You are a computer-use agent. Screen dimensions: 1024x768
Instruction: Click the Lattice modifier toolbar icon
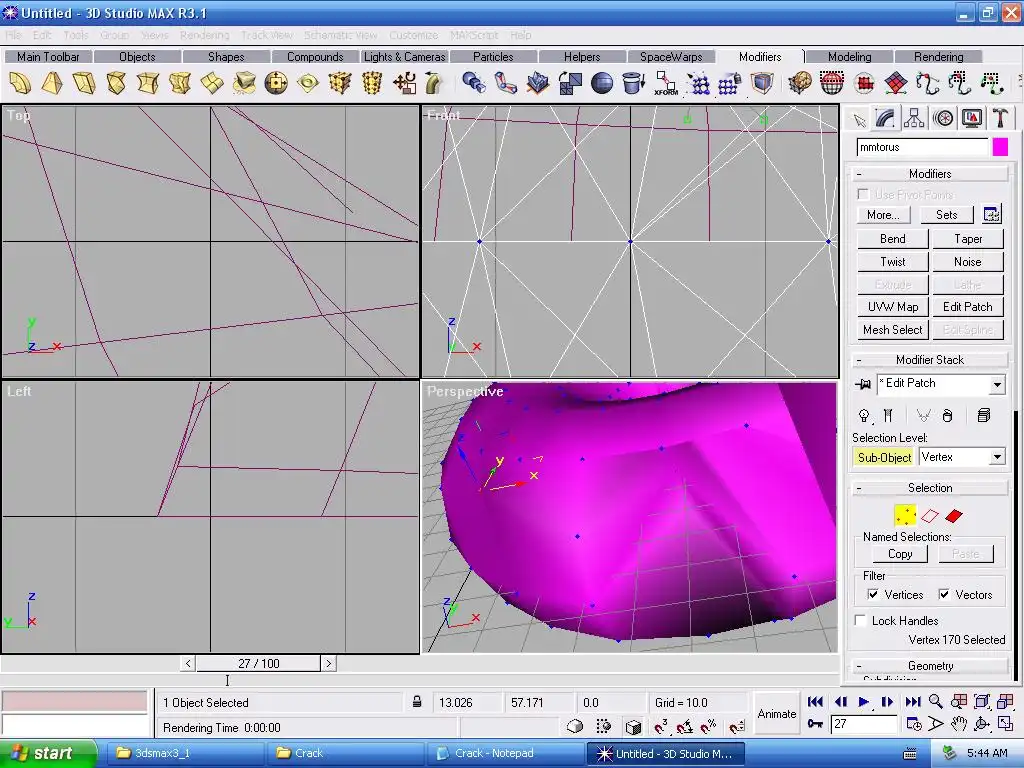pyautogui.click(x=340, y=83)
